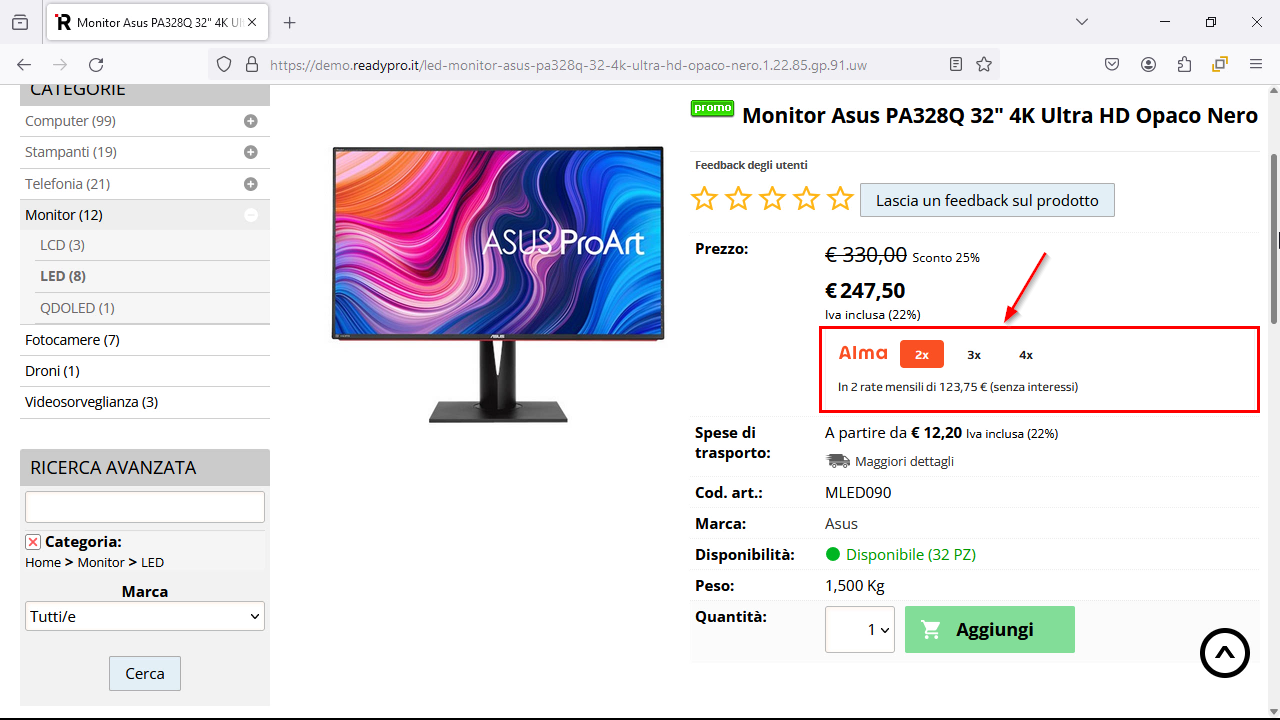The image size is (1280, 720).
Task: Remove Categoria filter with red X
Action: [33, 542]
